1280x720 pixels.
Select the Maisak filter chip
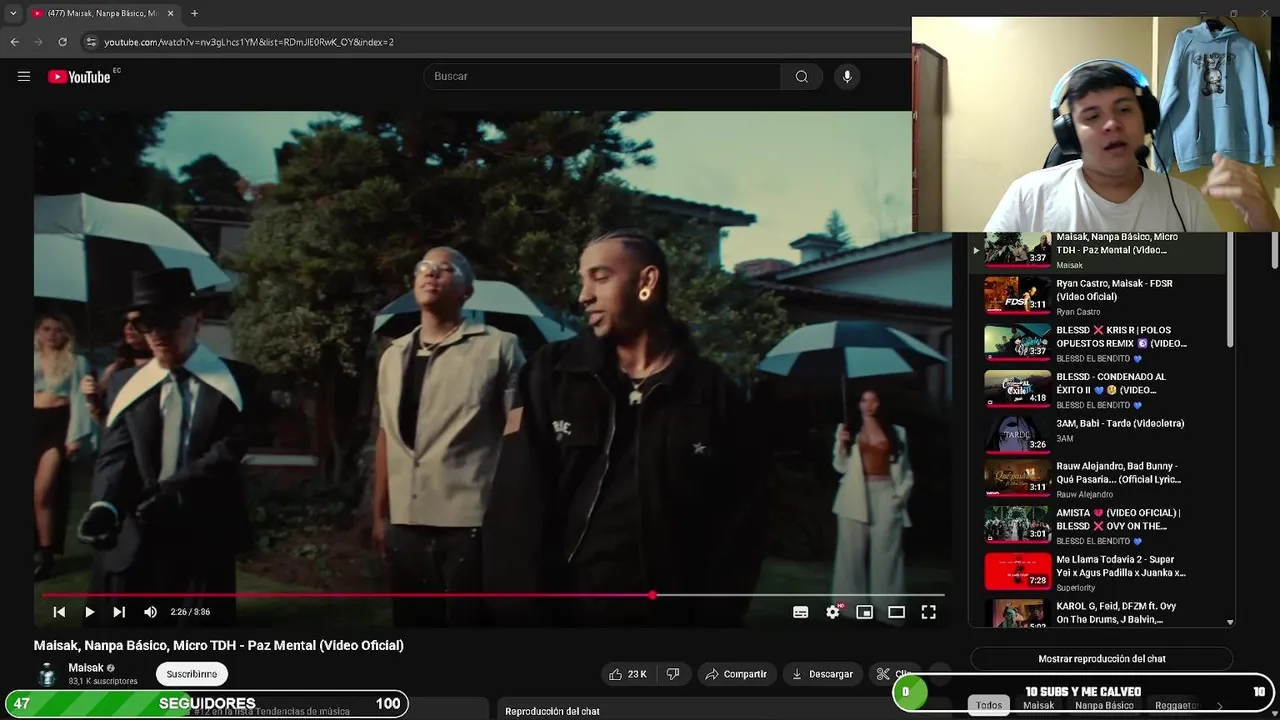(x=1038, y=705)
